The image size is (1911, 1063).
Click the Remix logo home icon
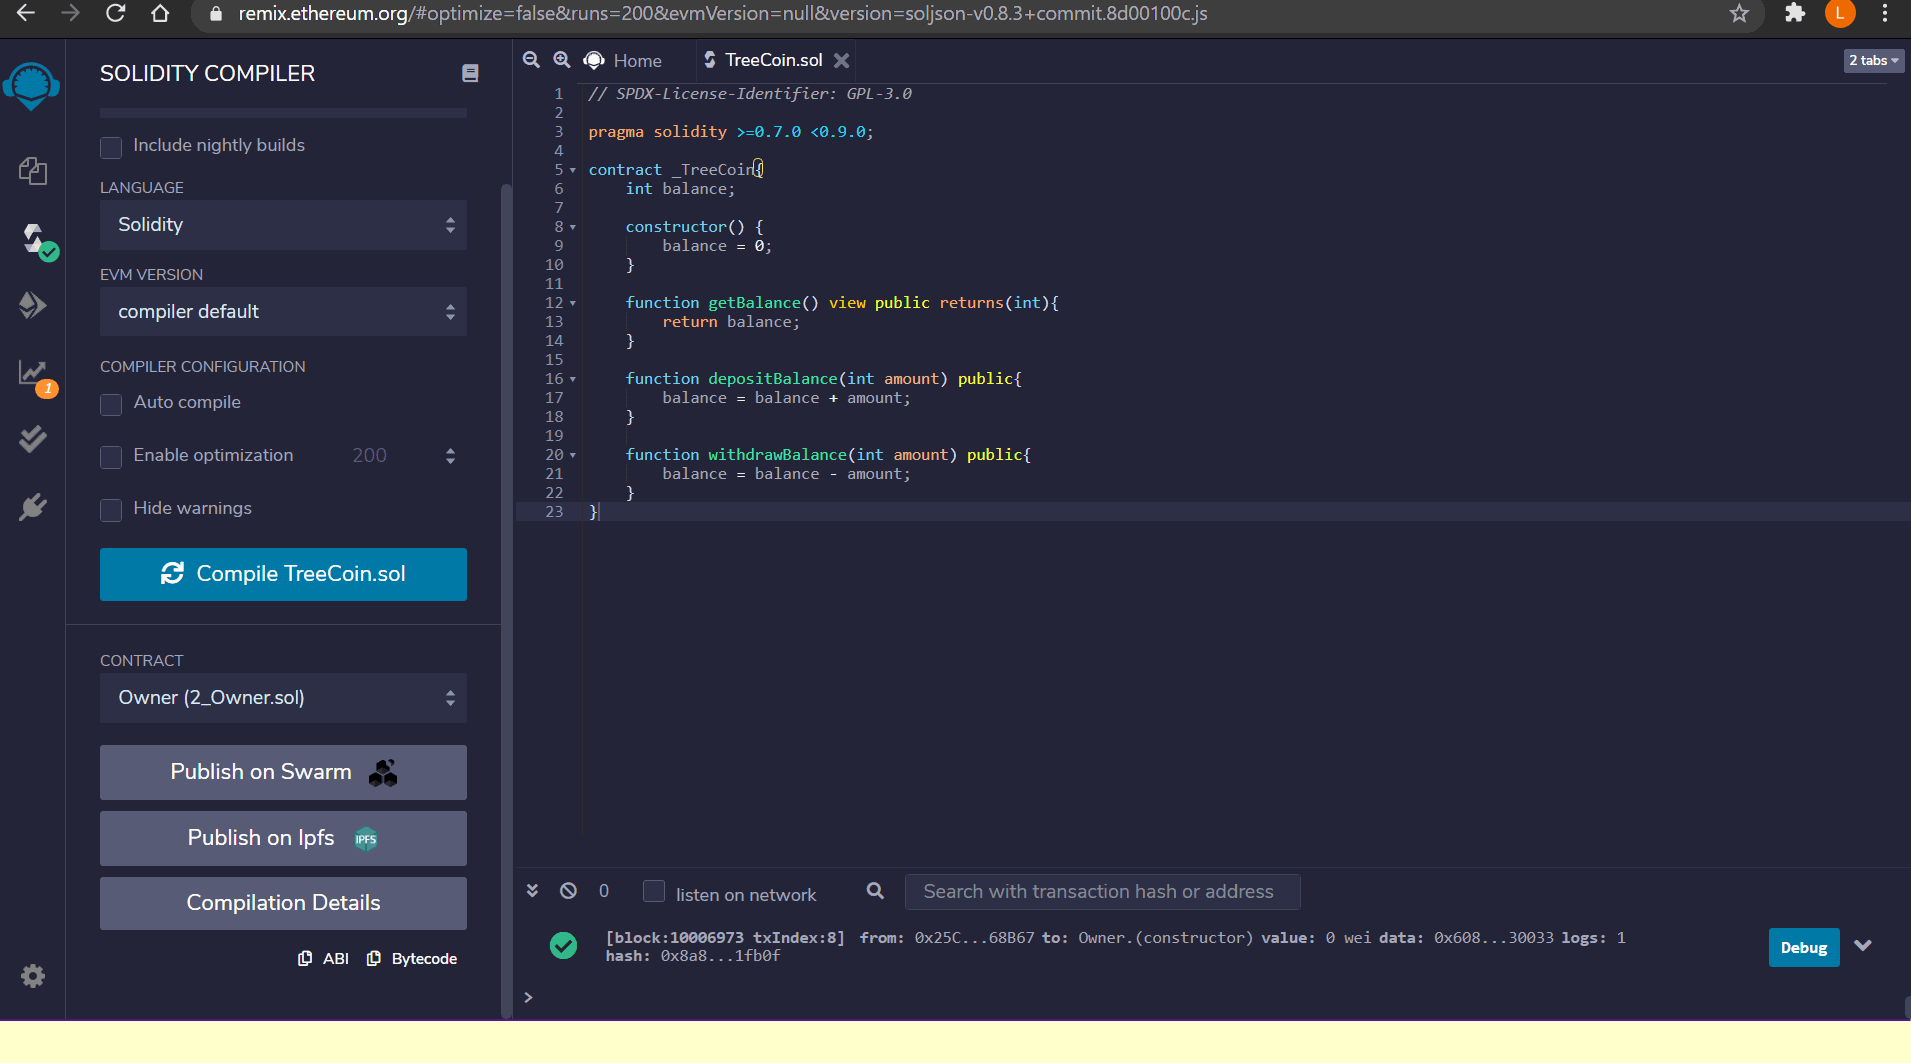click(32, 86)
